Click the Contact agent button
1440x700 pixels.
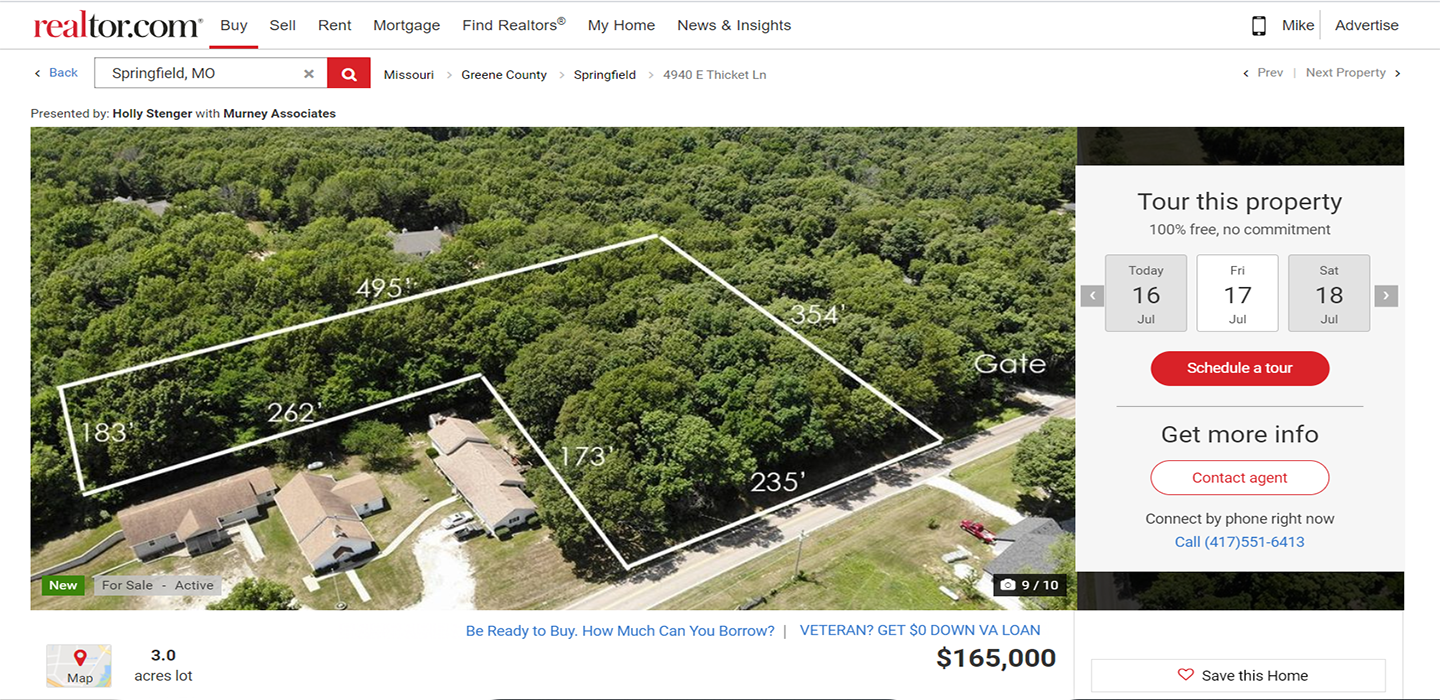click(x=1240, y=478)
